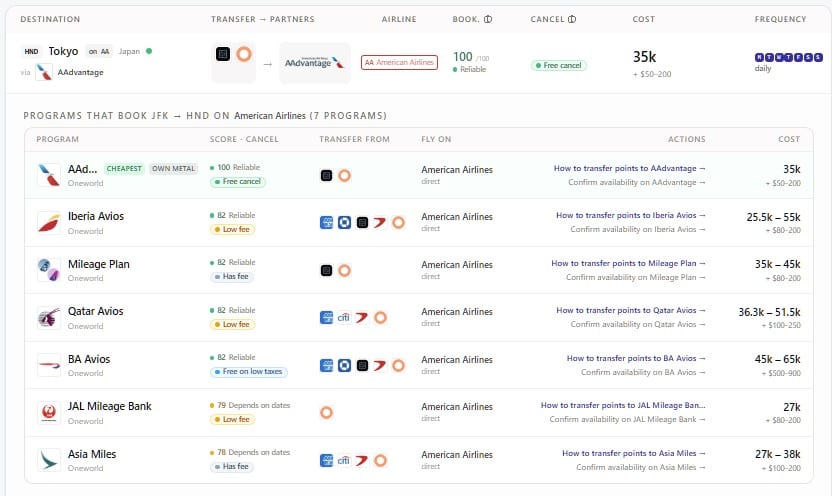This screenshot has width=832, height=496.
Task: Open How to transfer points to AAdvantage
Action: (629, 168)
